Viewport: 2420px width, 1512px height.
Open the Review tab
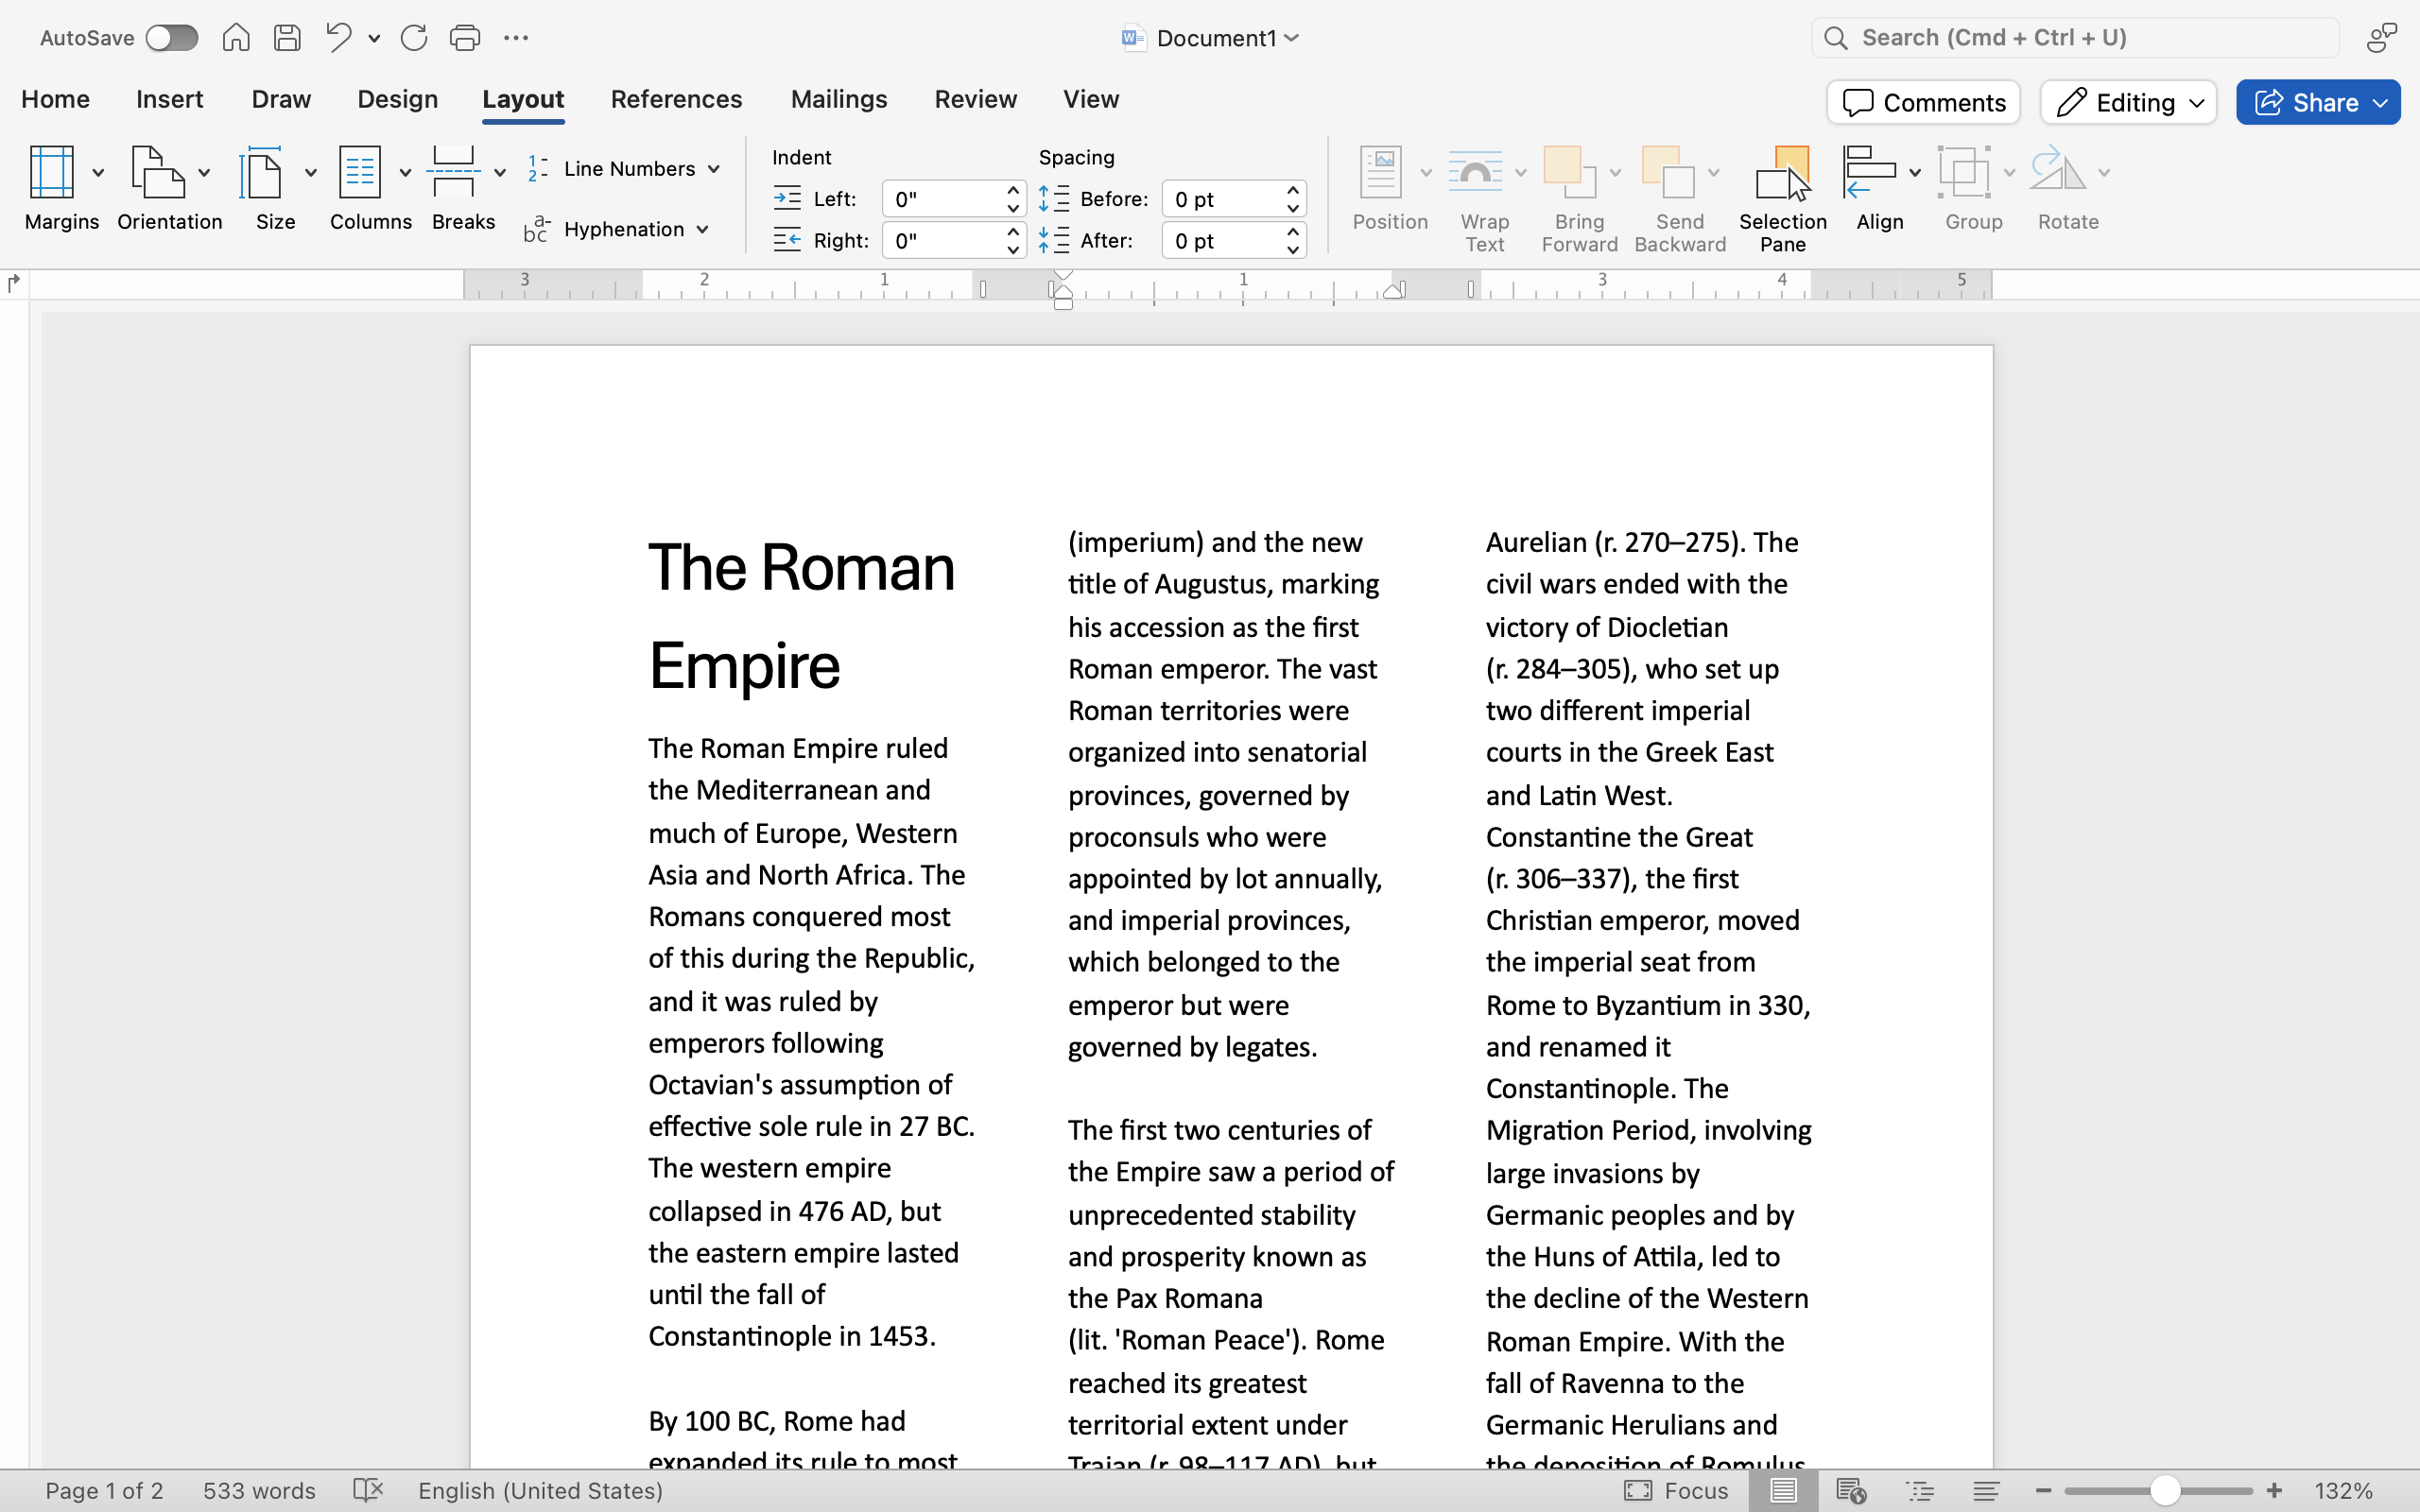[976, 99]
